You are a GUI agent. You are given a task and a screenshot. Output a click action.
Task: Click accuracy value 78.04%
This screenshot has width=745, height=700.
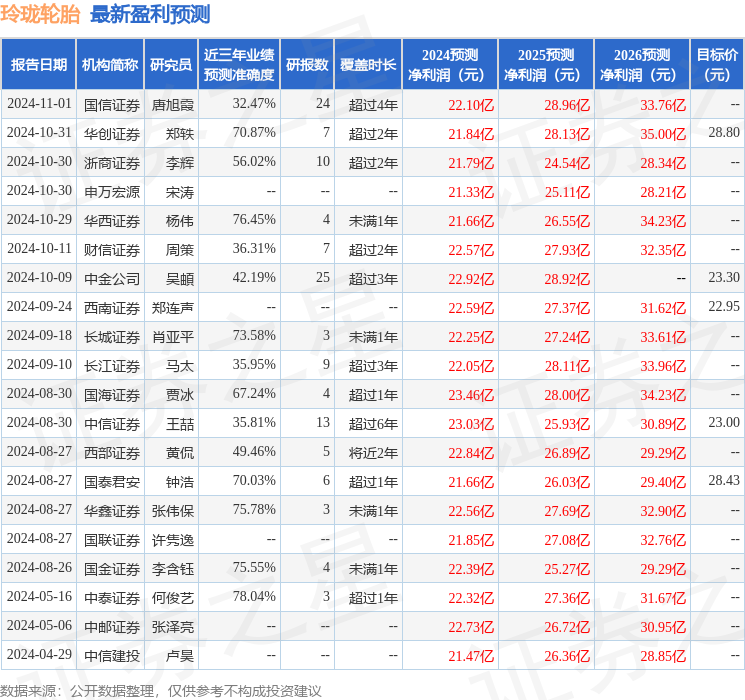click(x=254, y=596)
